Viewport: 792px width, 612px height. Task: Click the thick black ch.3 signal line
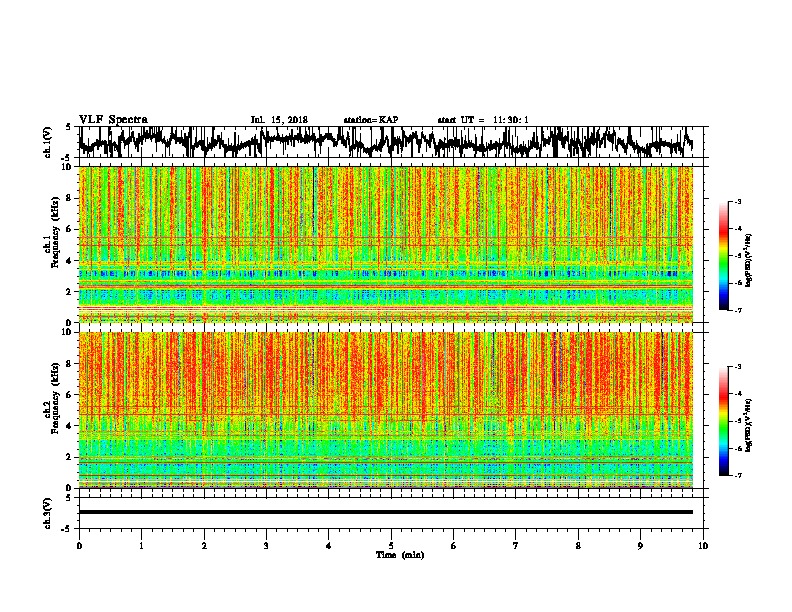(386, 512)
